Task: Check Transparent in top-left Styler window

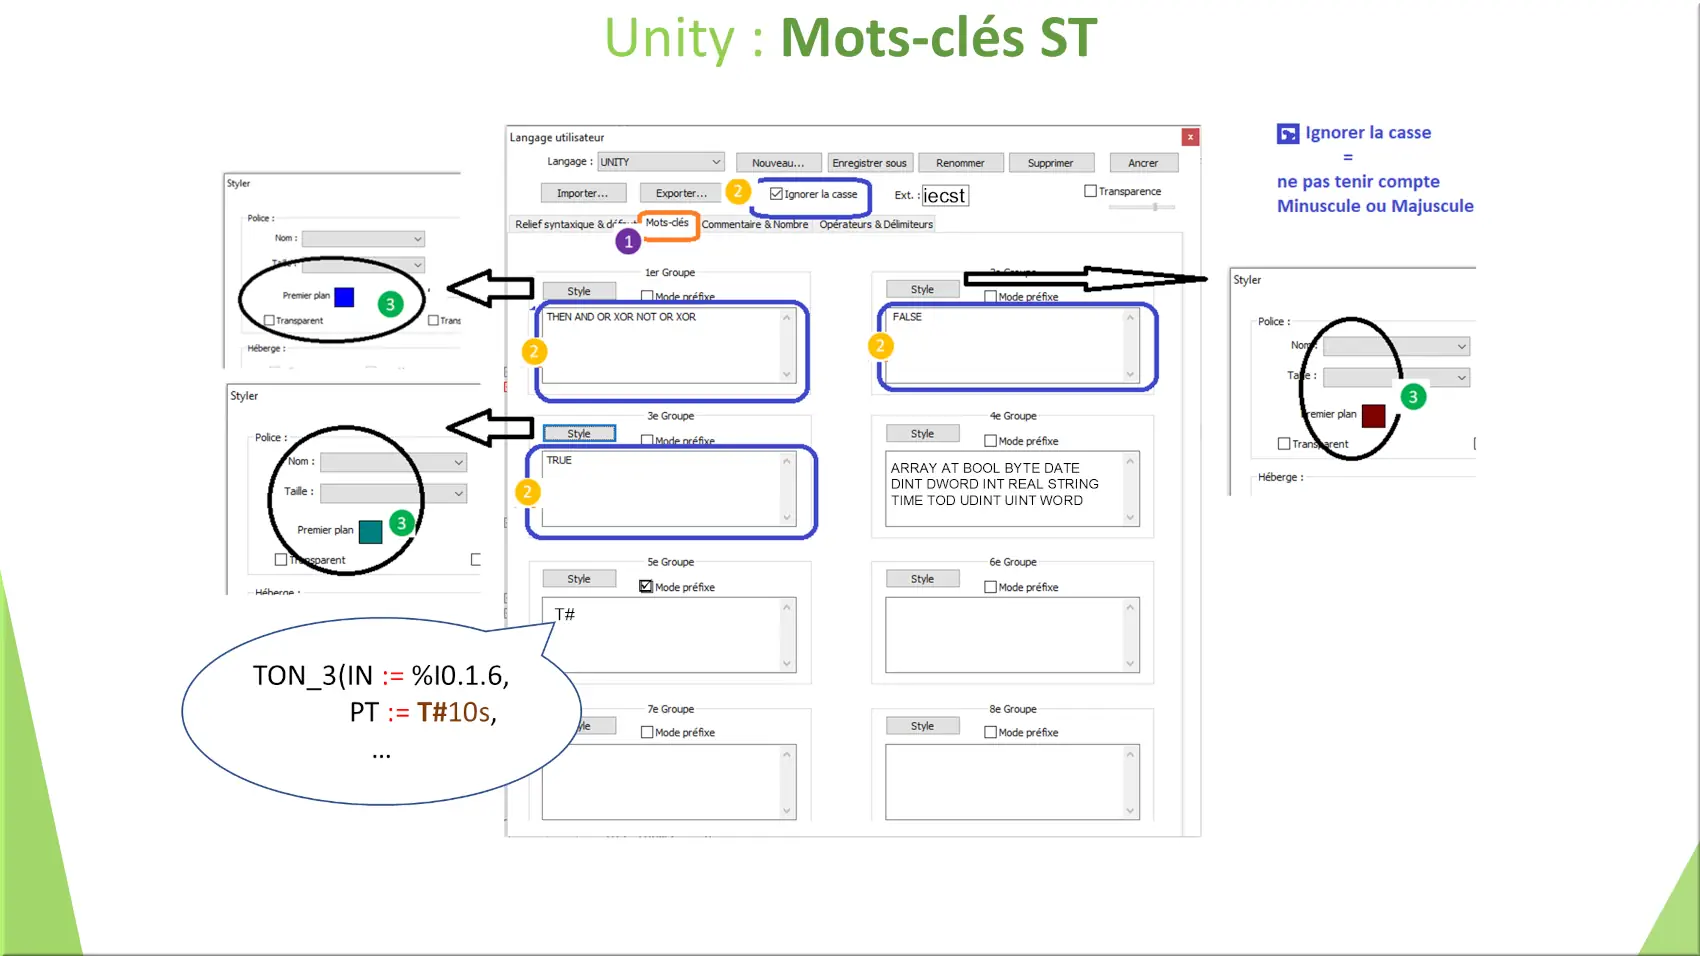Action: (269, 321)
